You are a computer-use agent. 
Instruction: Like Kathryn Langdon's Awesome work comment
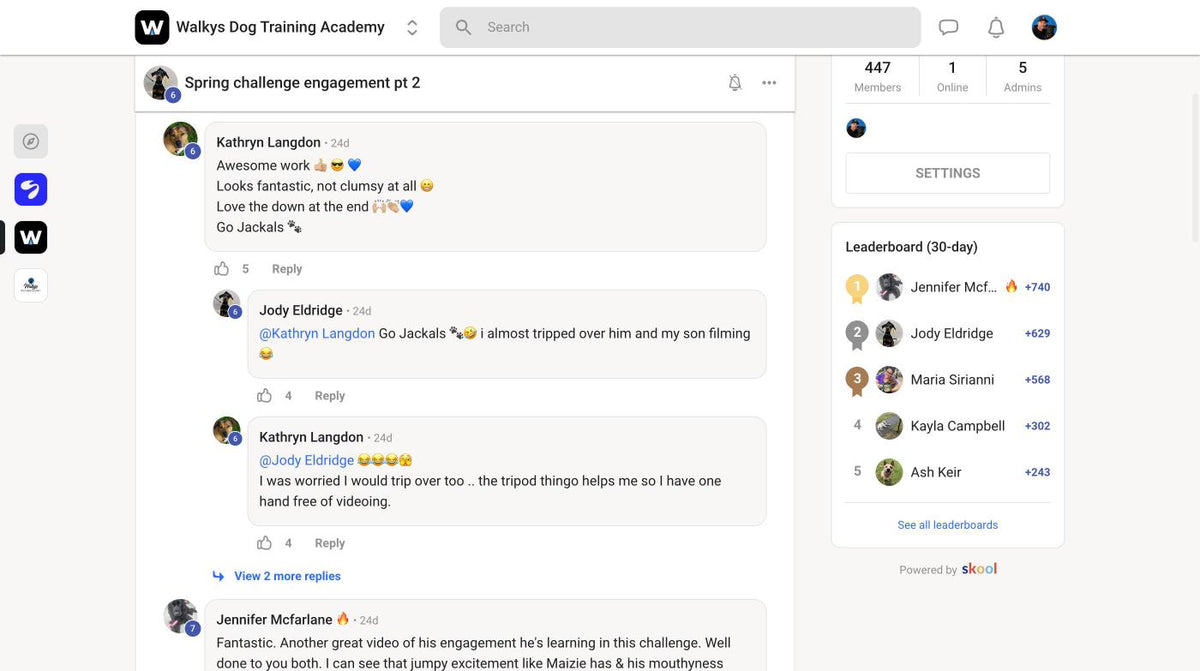(222, 269)
